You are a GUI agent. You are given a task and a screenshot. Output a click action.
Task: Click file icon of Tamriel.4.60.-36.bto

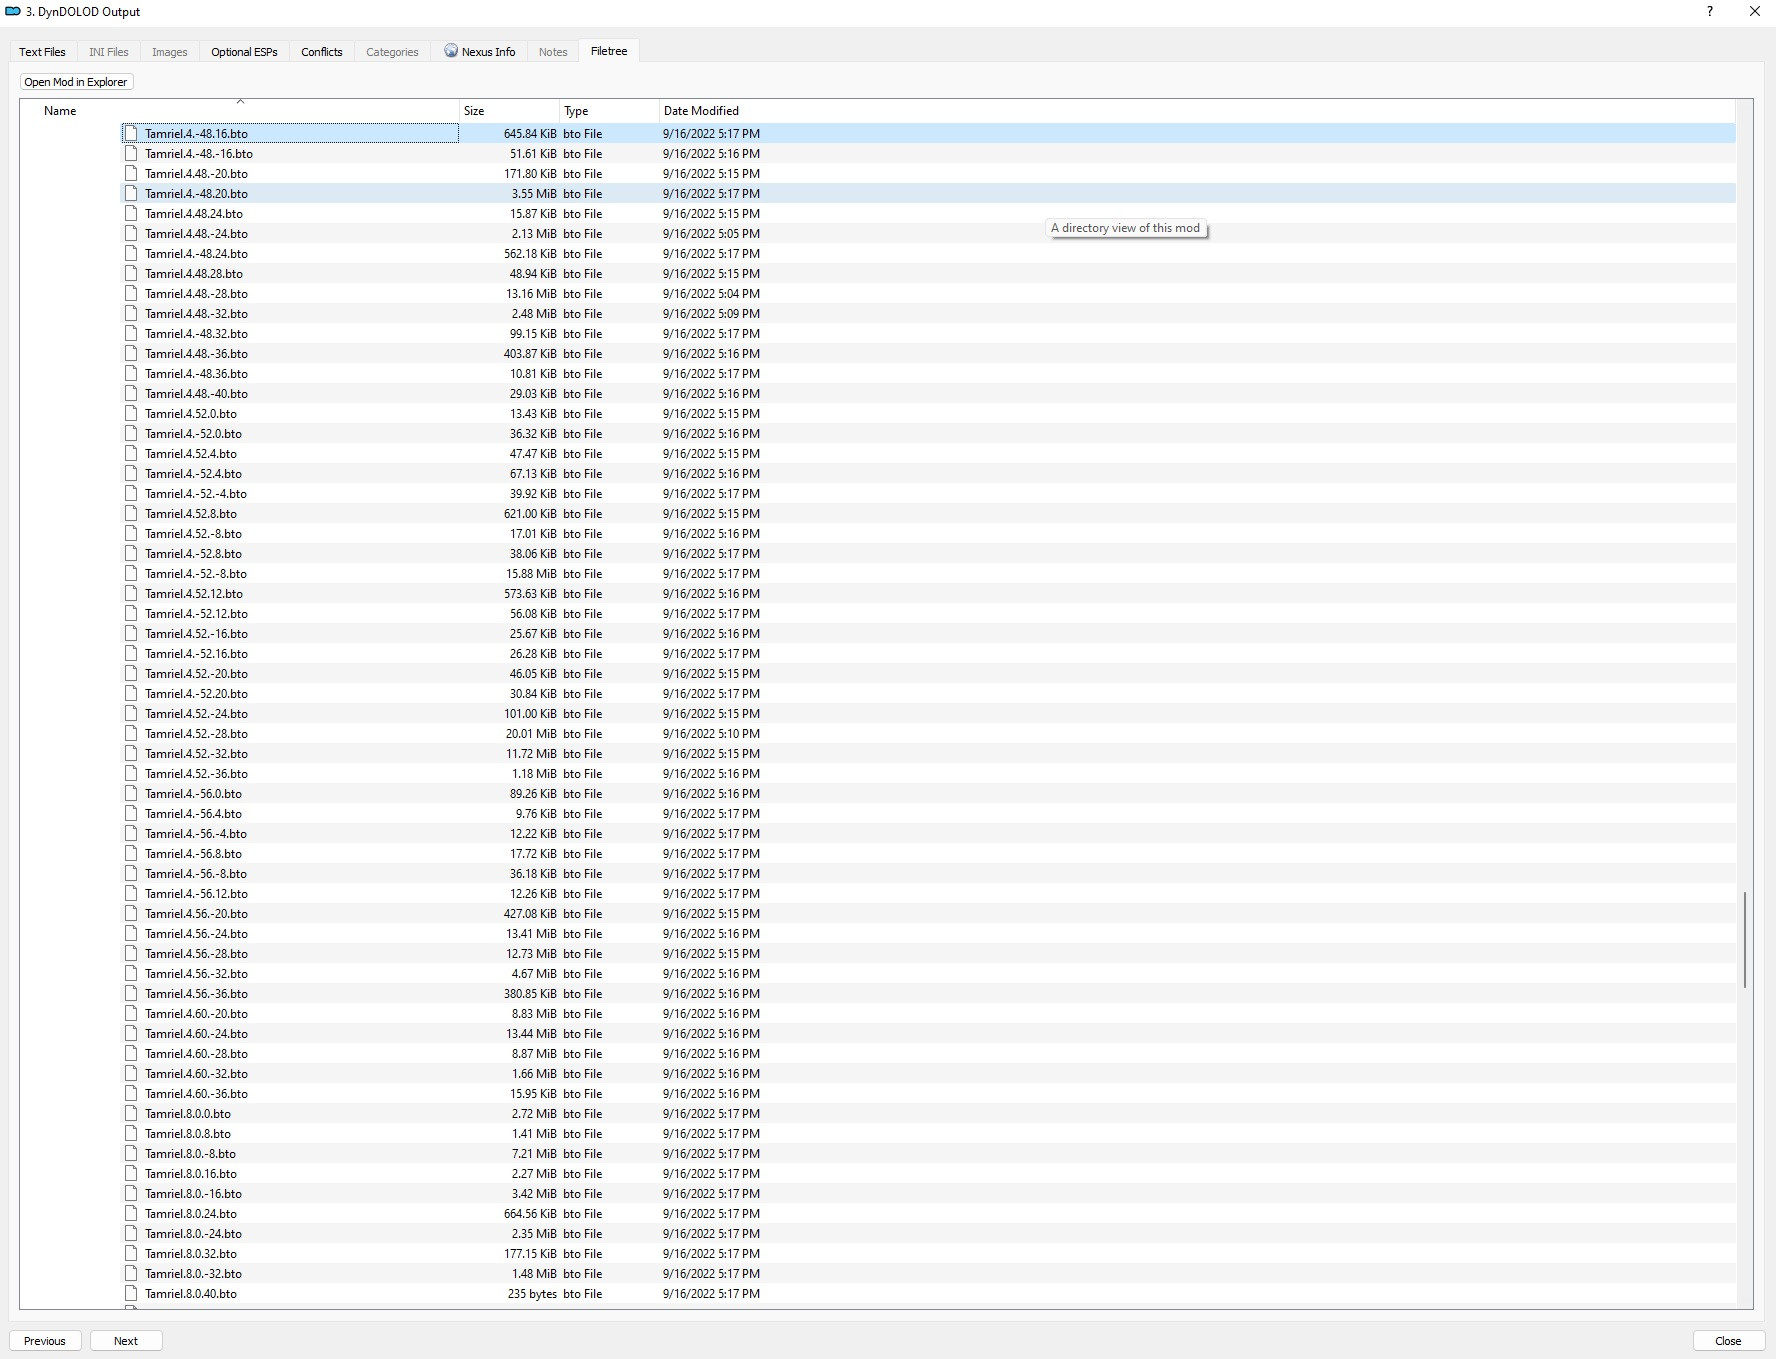tap(131, 1093)
